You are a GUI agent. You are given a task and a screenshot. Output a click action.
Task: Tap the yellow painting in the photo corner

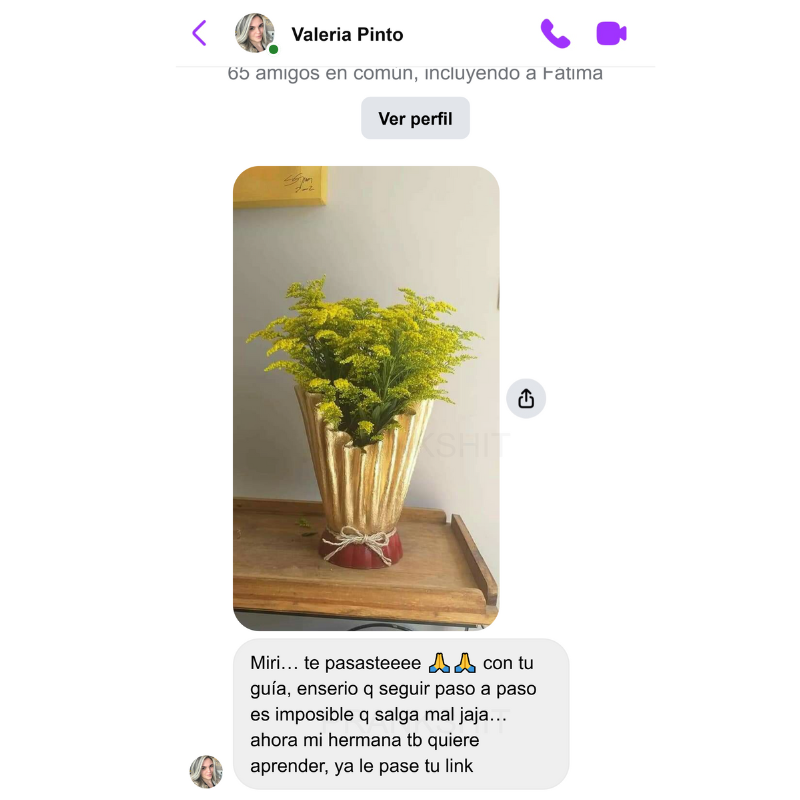280,186
